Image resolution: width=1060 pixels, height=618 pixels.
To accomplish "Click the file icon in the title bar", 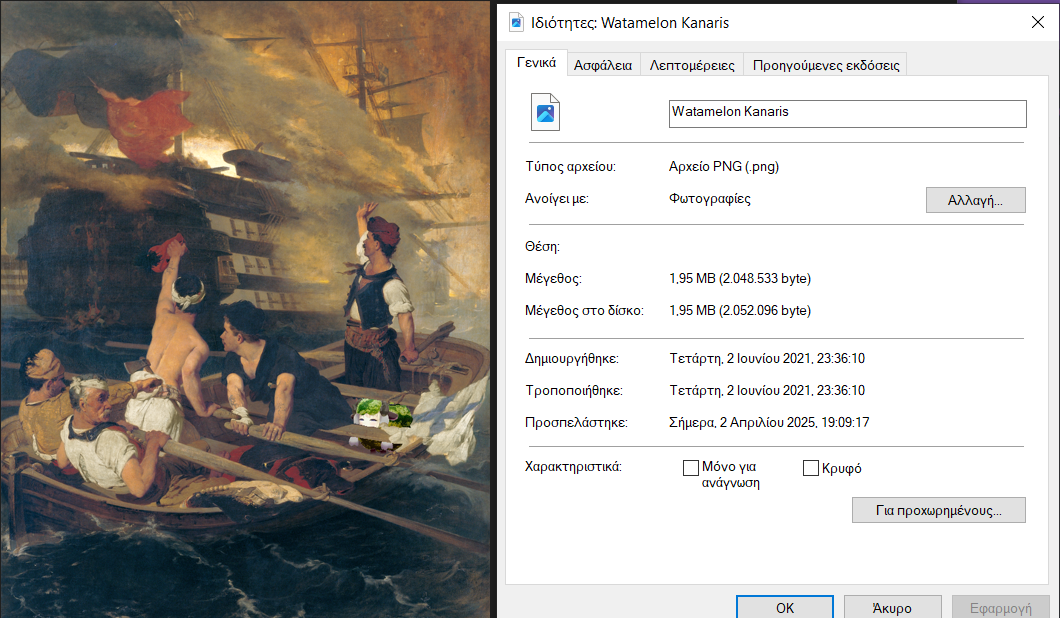I will pos(516,22).
